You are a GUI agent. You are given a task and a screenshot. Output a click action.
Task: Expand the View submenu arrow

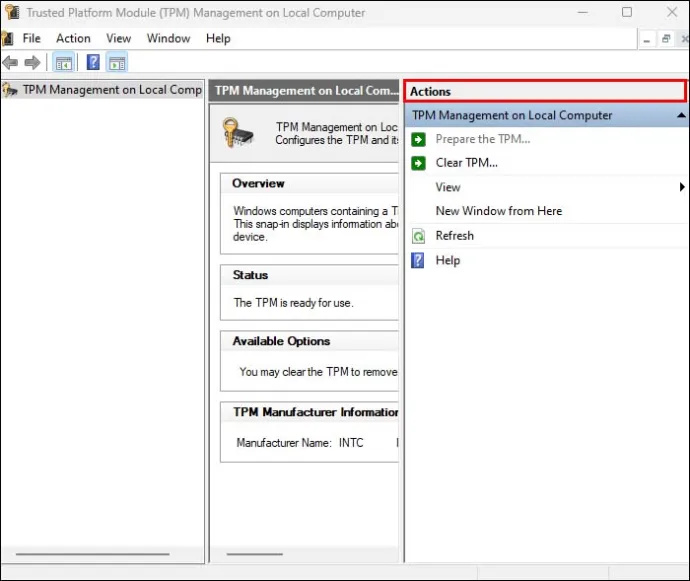click(682, 187)
